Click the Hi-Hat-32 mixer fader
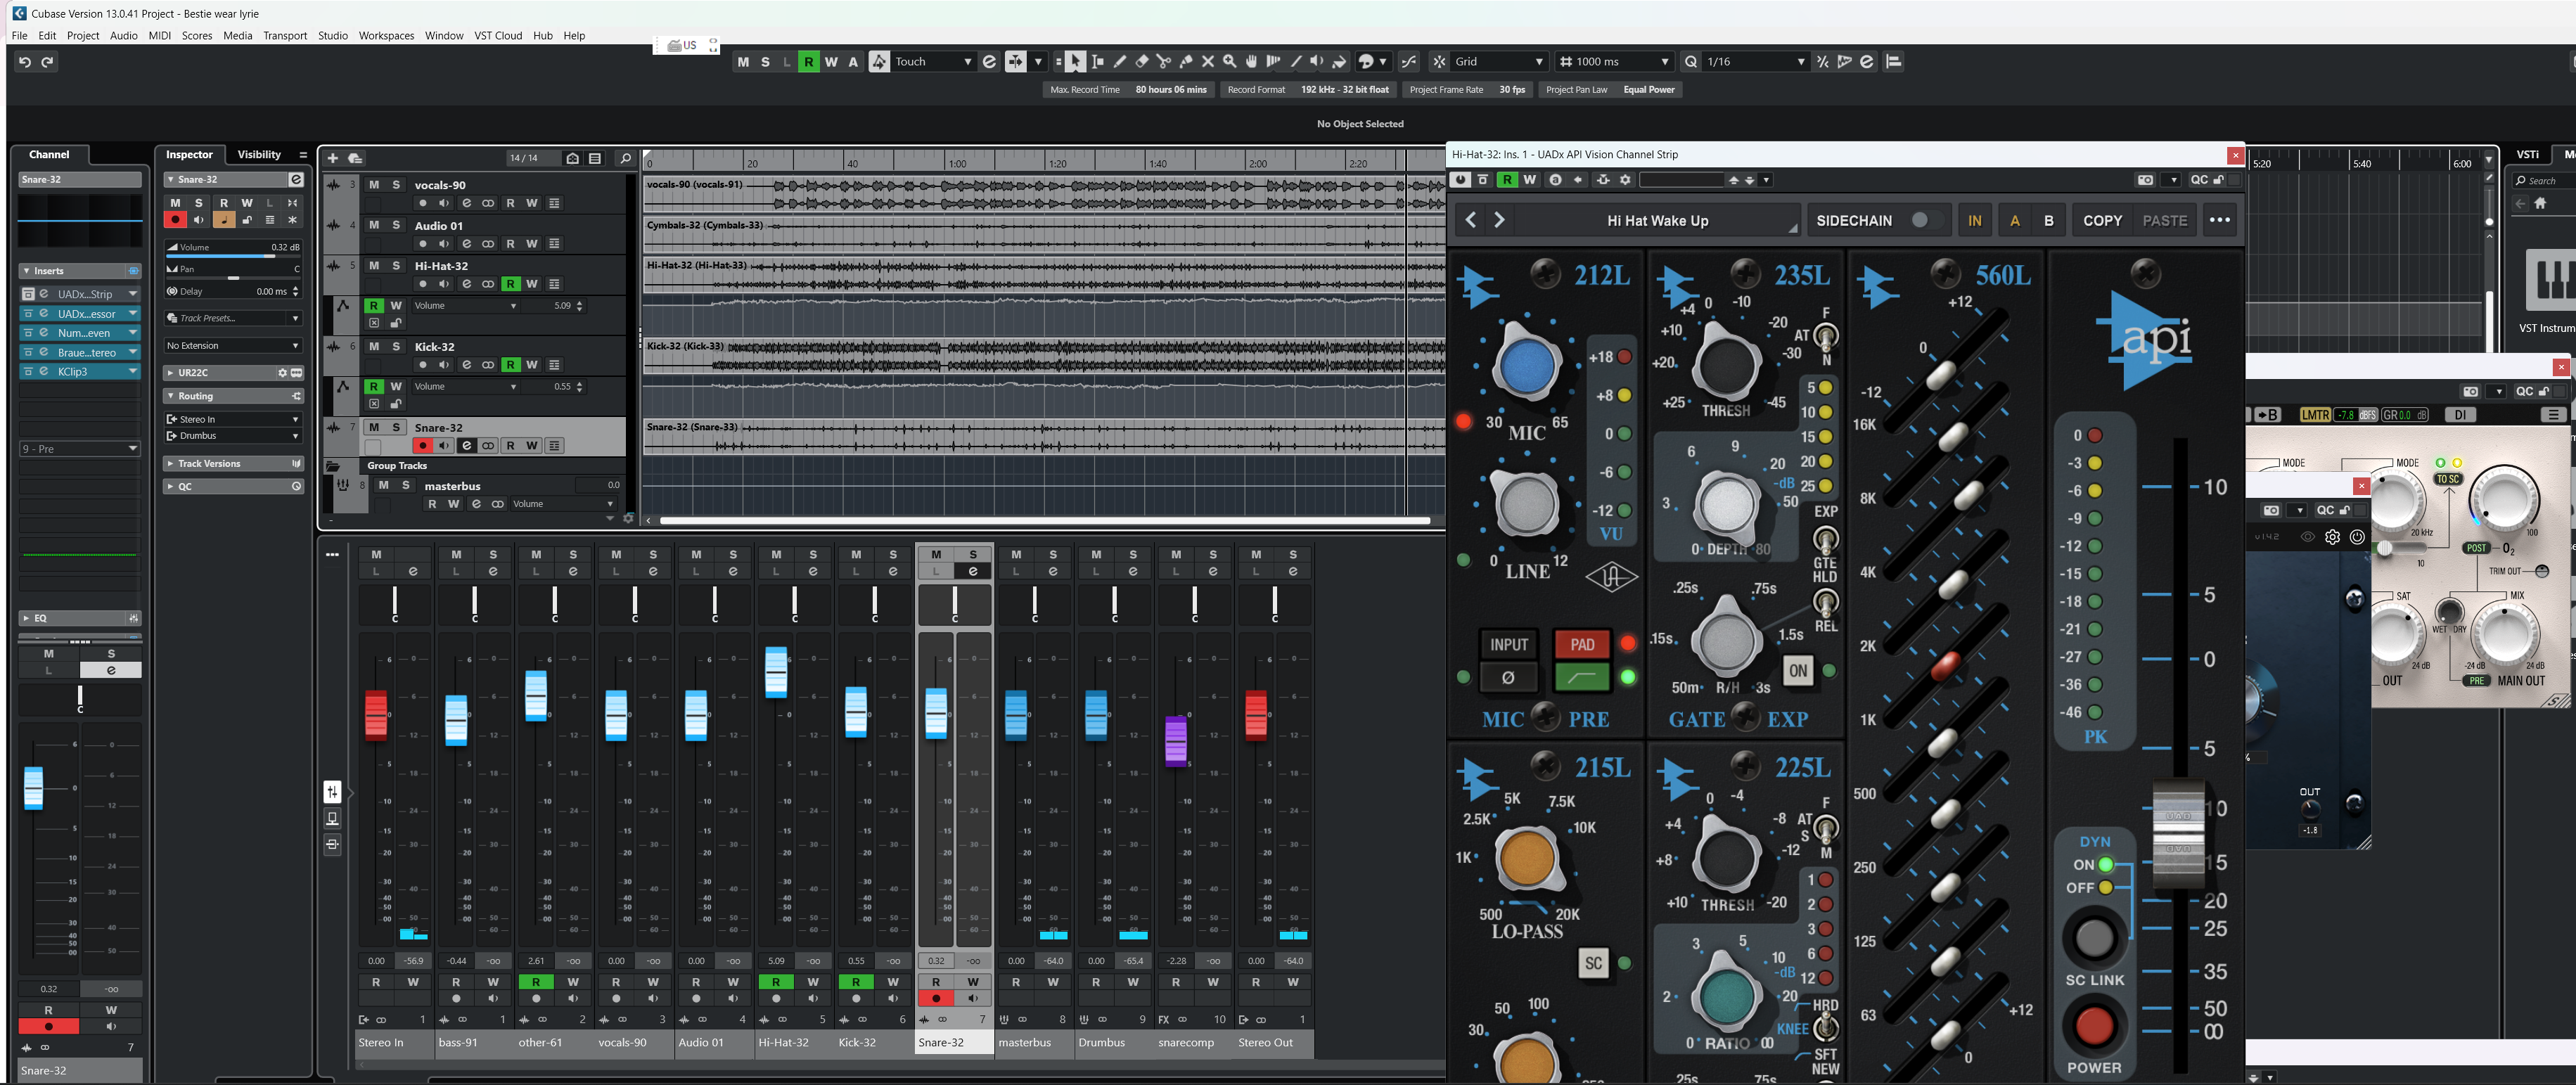The width and height of the screenshot is (2576, 1085). (776, 672)
